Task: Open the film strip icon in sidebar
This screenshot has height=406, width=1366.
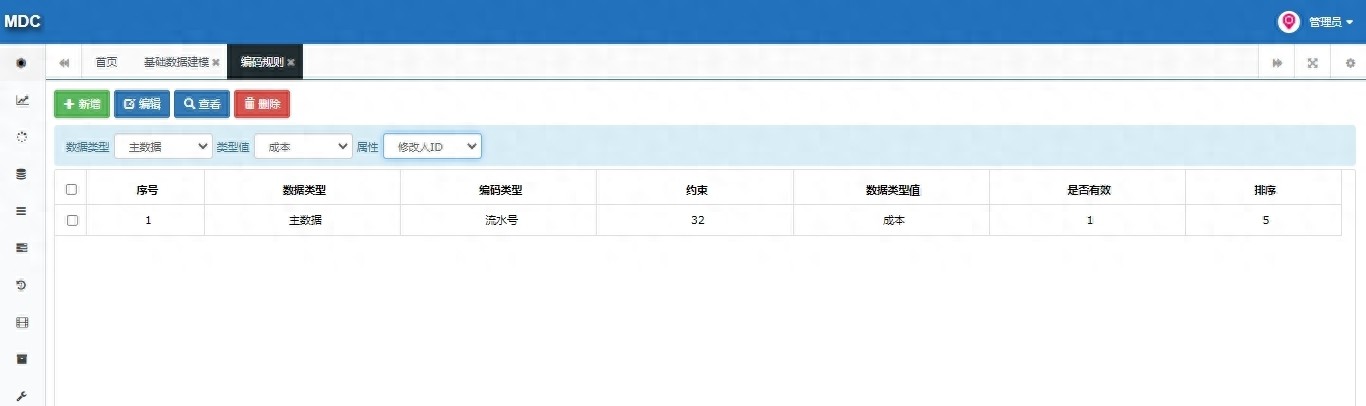Action: point(22,322)
